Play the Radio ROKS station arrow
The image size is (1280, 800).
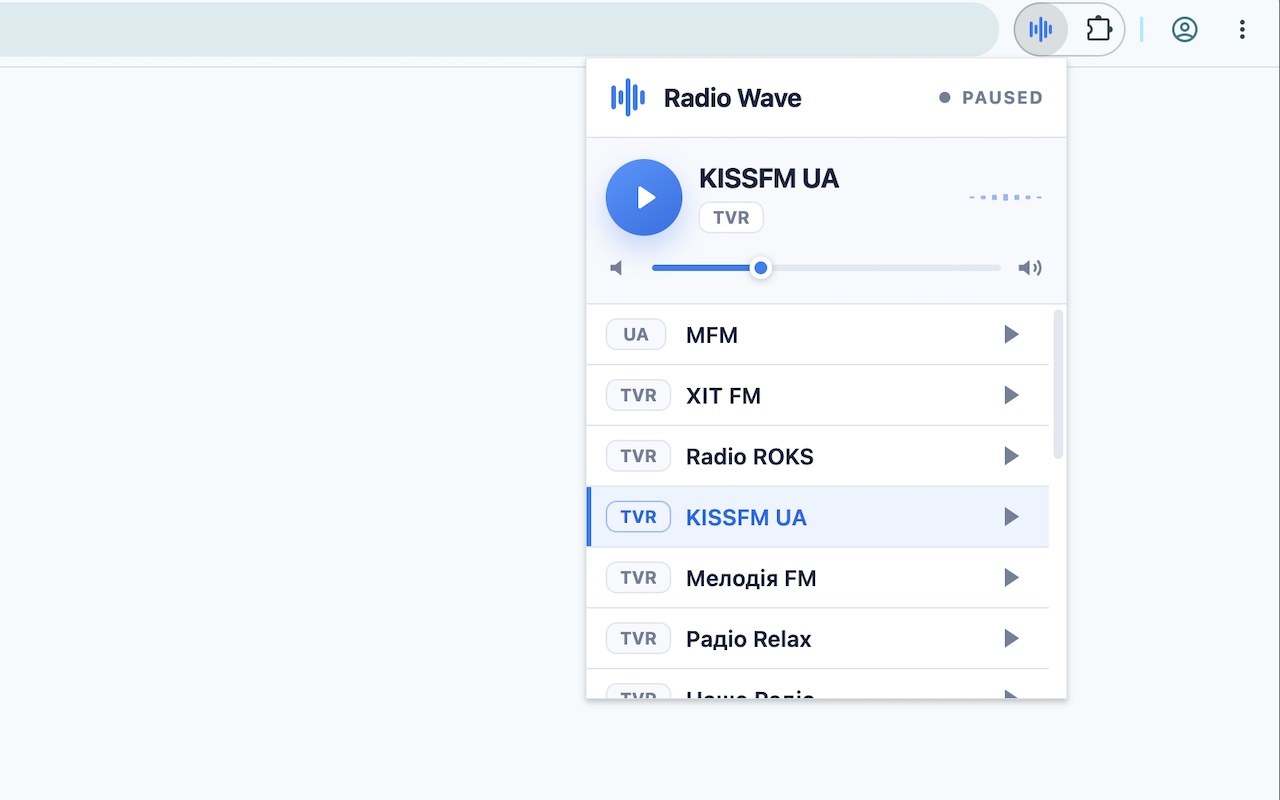coord(1011,456)
